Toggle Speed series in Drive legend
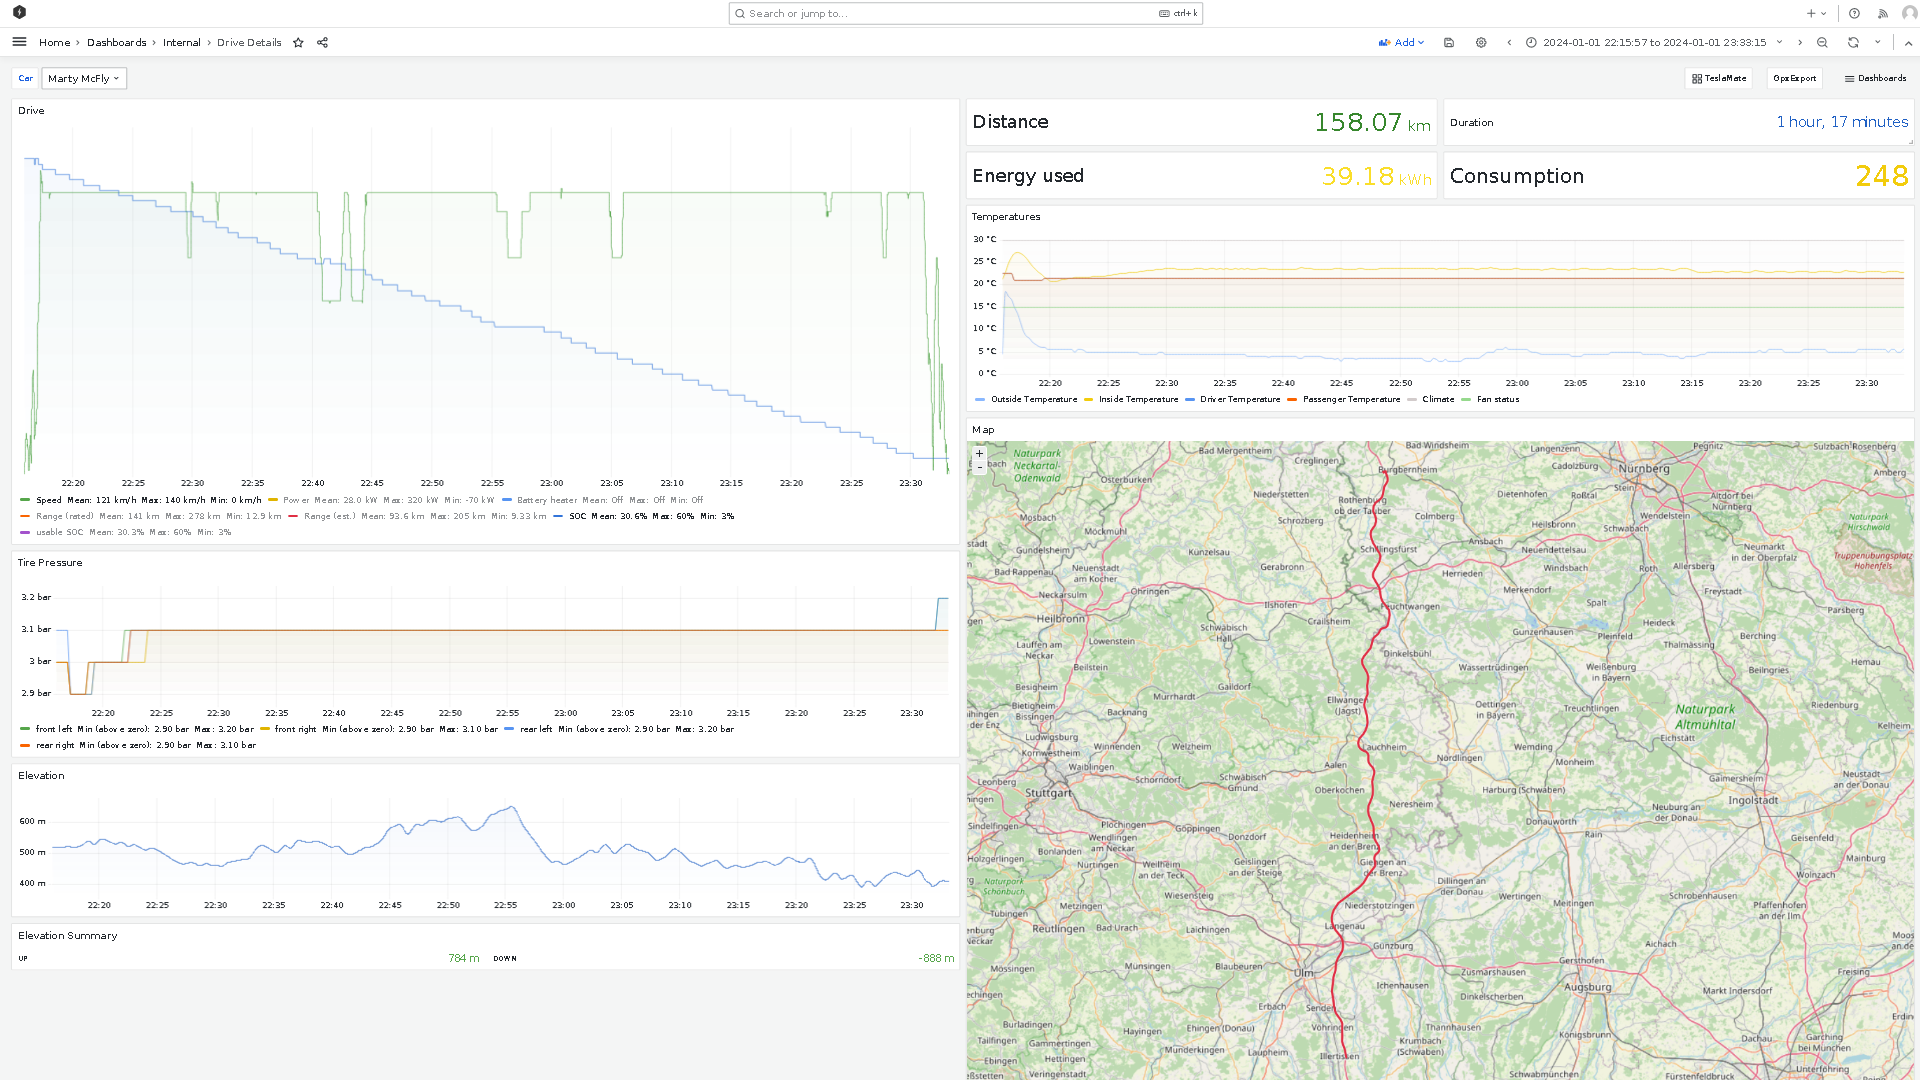Viewport: 1920px width, 1080px height. coord(49,500)
